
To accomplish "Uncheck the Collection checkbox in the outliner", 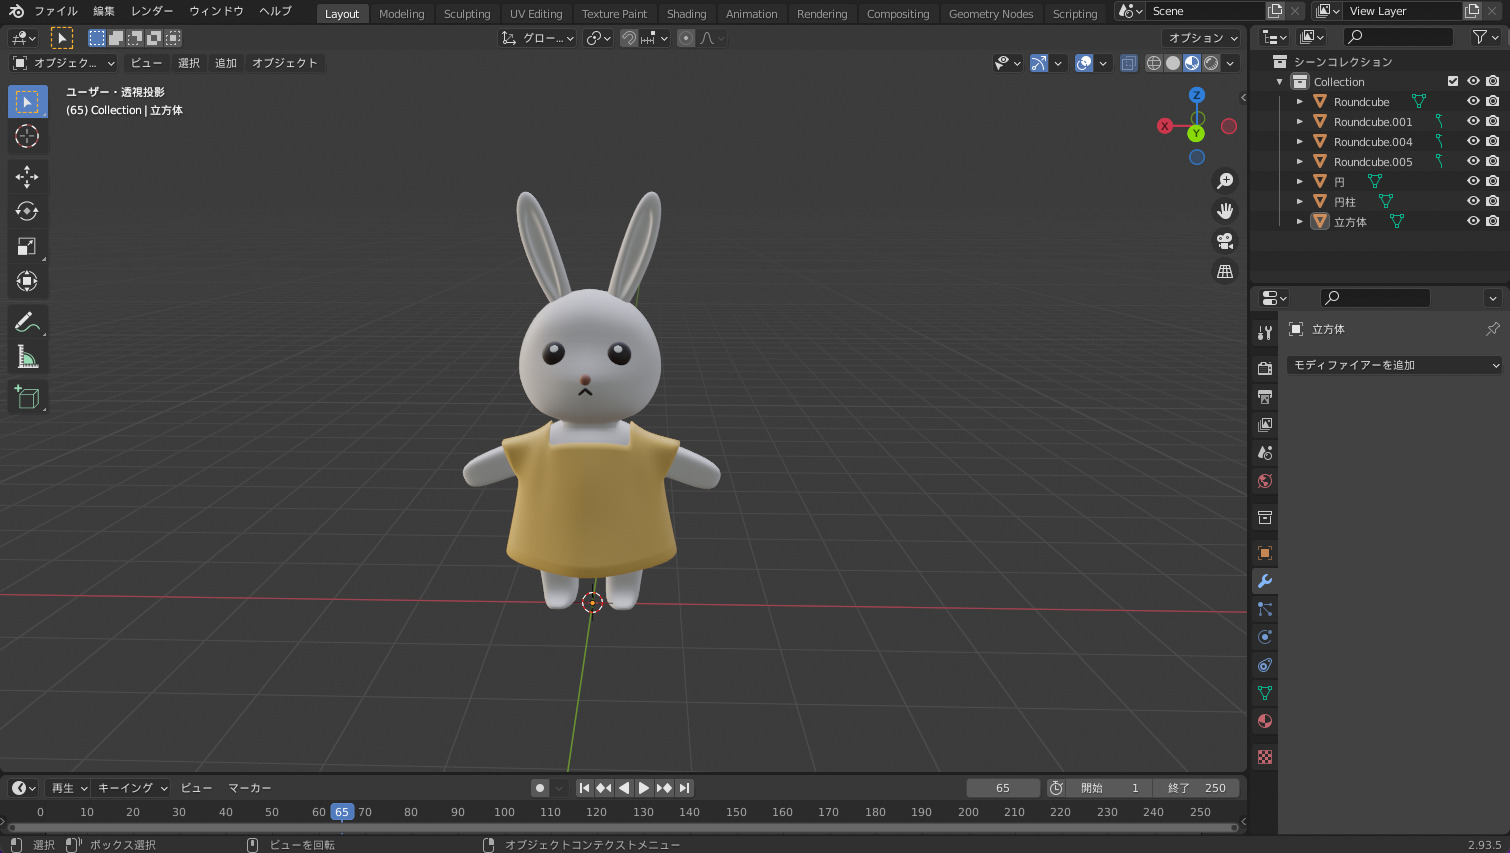I will (1452, 81).
